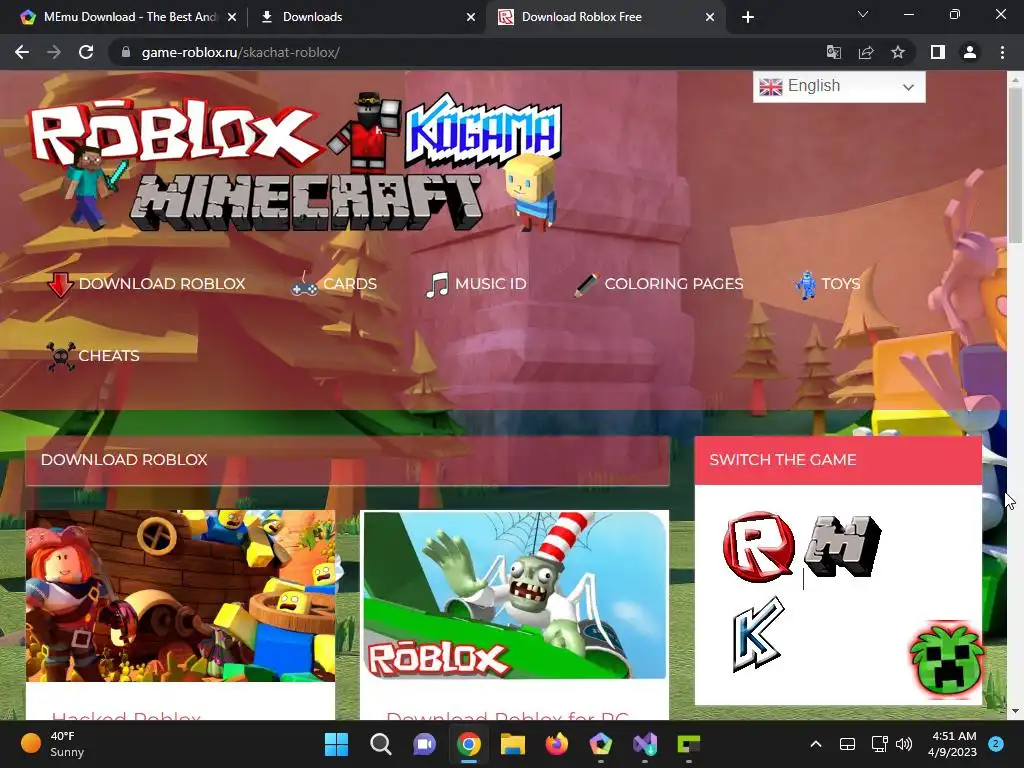Screen dimensions: 1024x768
Task: Open the Chrome profile icon
Action: 970,52
